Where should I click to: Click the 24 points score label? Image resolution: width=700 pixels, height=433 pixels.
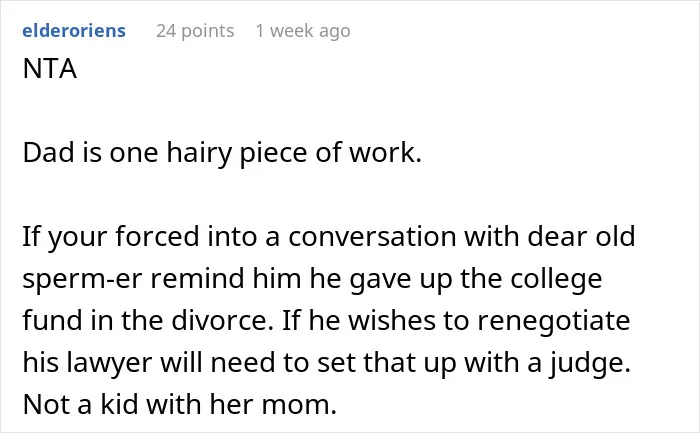pos(195,31)
